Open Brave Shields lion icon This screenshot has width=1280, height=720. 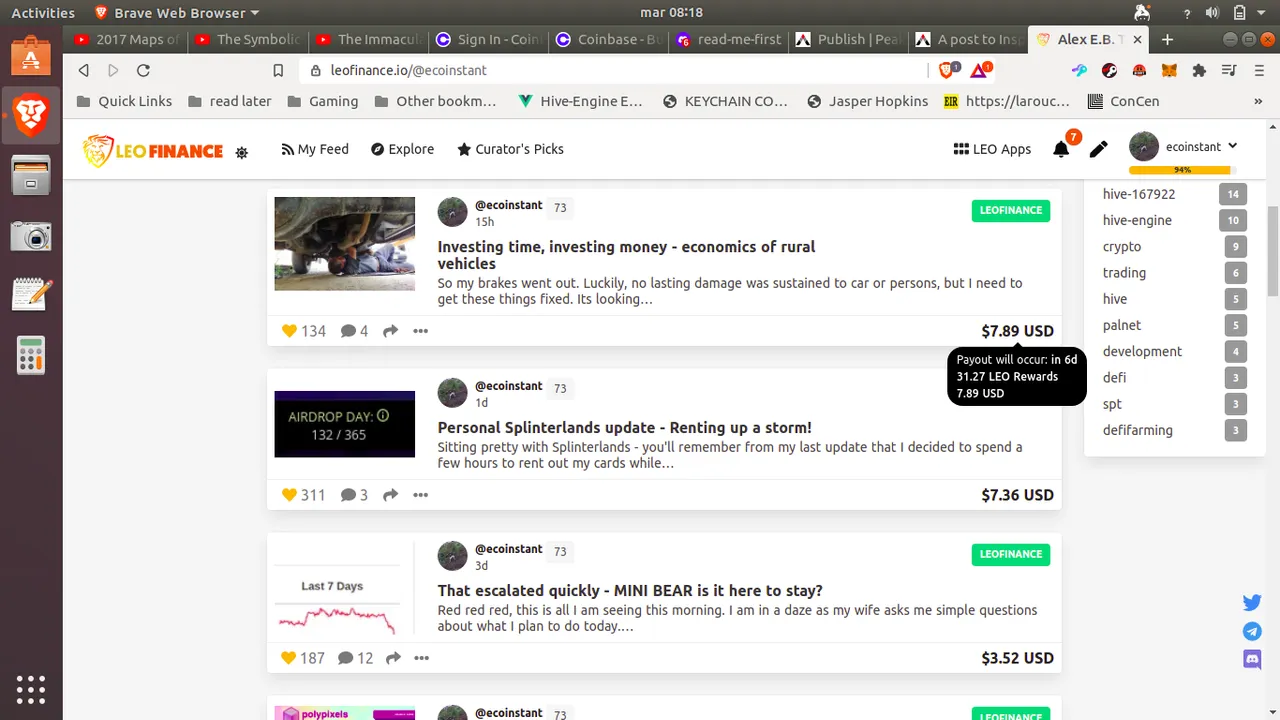pyautogui.click(x=948, y=70)
